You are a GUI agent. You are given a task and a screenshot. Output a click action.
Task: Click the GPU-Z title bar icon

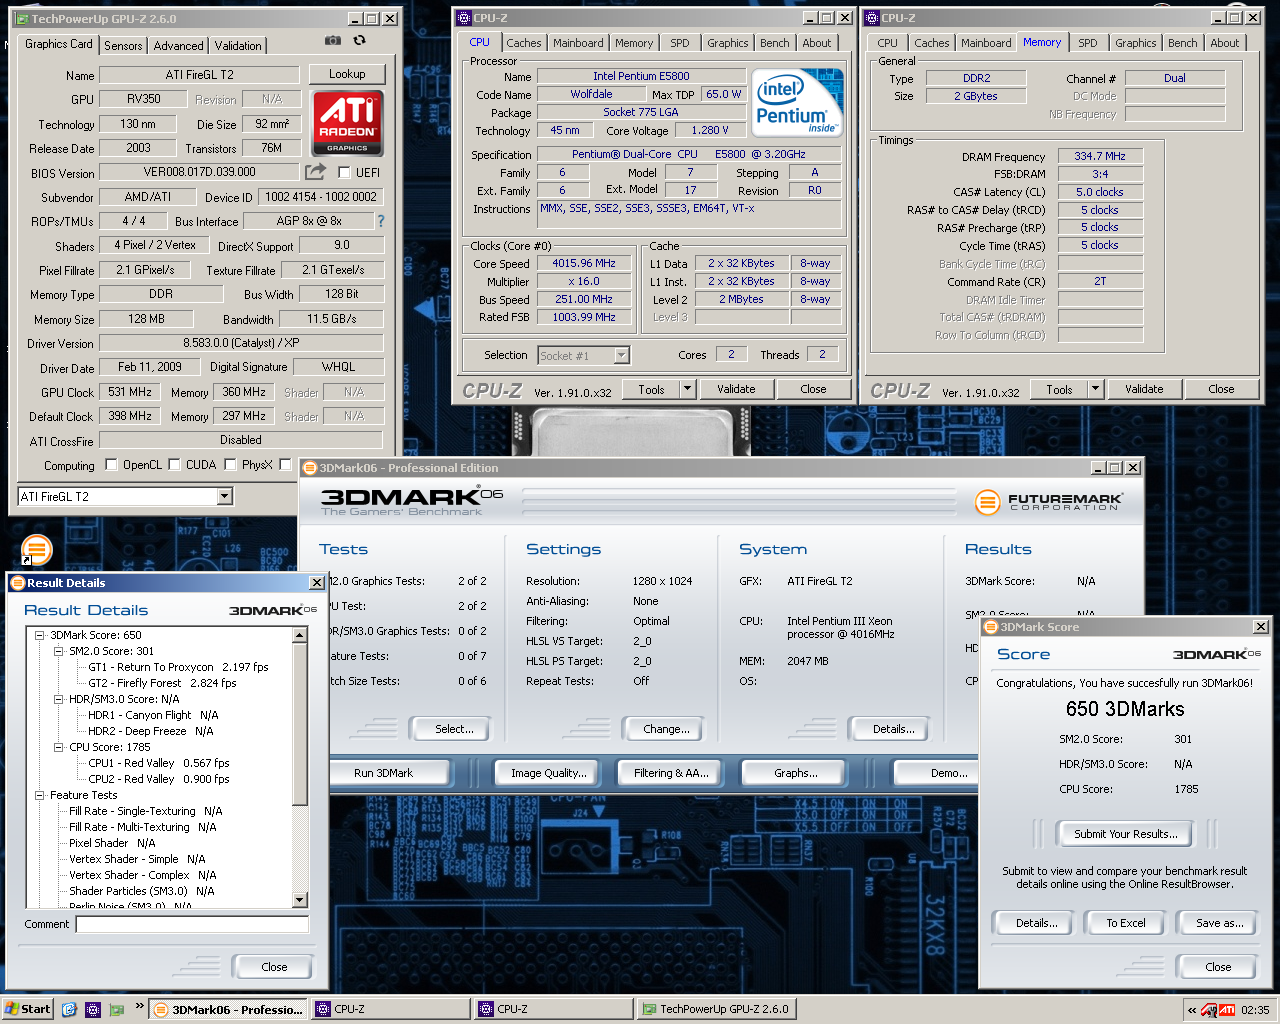point(21,19)
